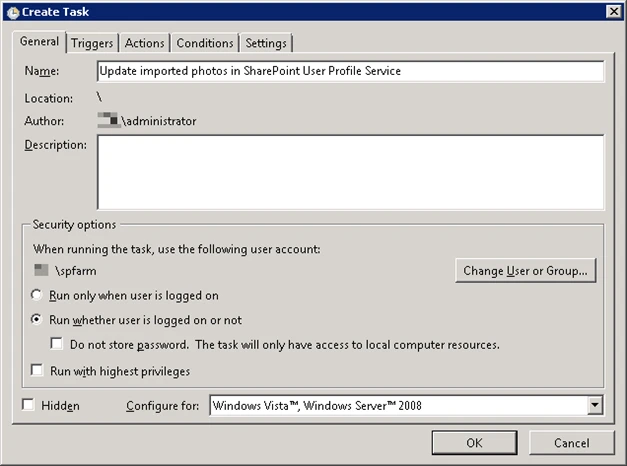Screen dimensions: 627x466
Task: Confirm the task with OK
Action: [x=474, y=443]
